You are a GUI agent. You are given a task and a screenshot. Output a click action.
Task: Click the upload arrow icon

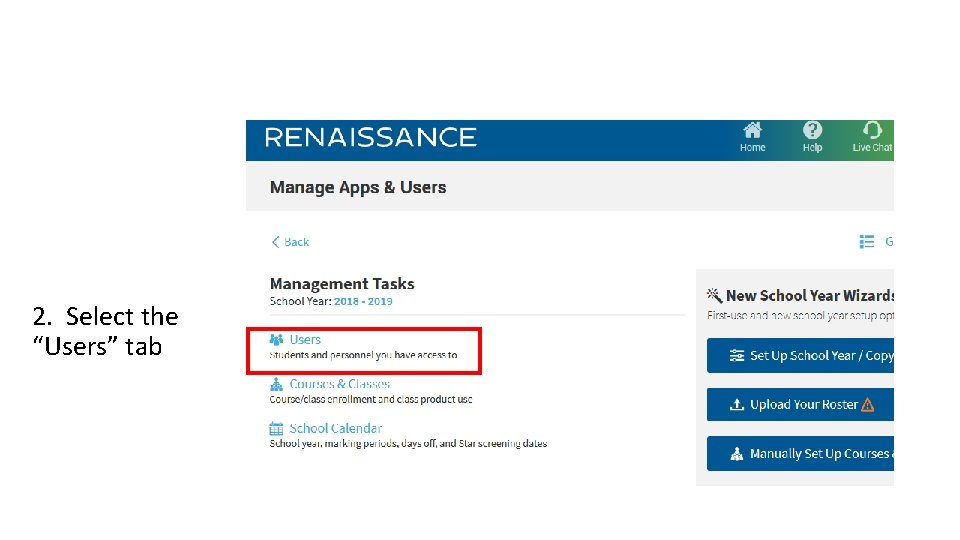point(737,405)
